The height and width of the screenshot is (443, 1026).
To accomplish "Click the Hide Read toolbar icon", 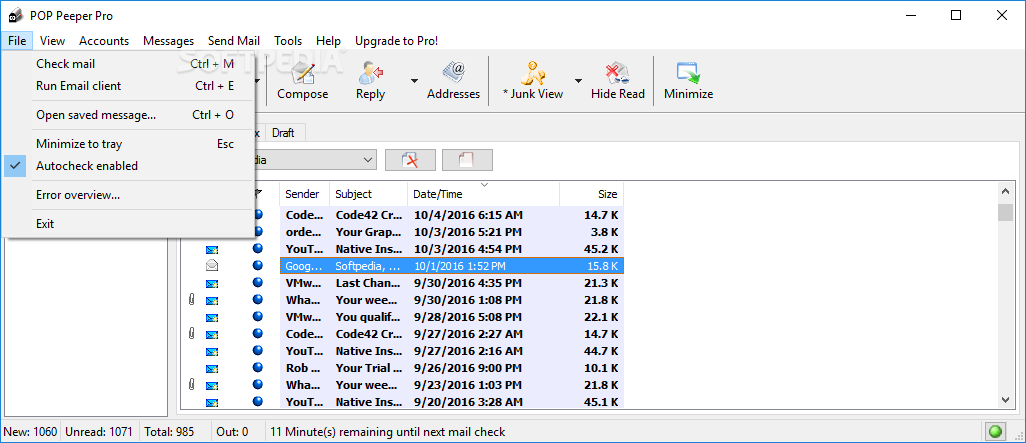I will 617,73.
